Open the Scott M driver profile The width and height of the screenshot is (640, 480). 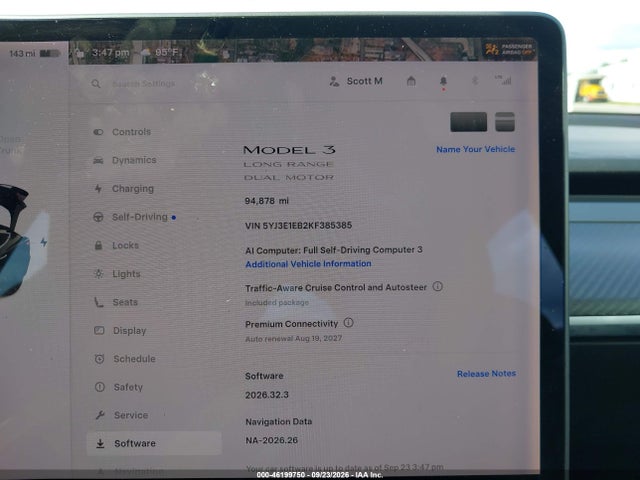tap(356, 81)
